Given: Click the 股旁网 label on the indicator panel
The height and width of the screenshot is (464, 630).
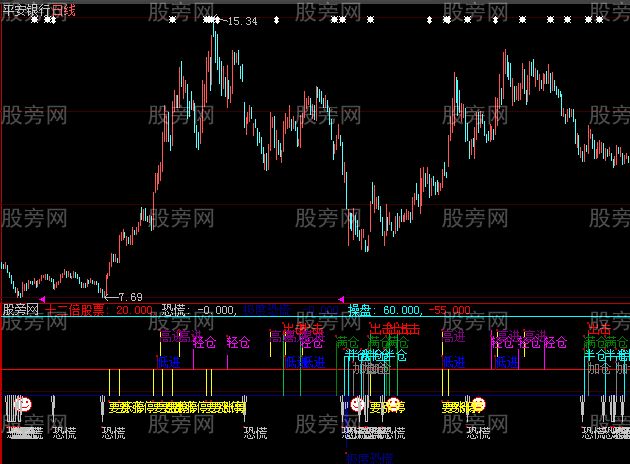Looking at the screenshot, I should tap(20, 310).
